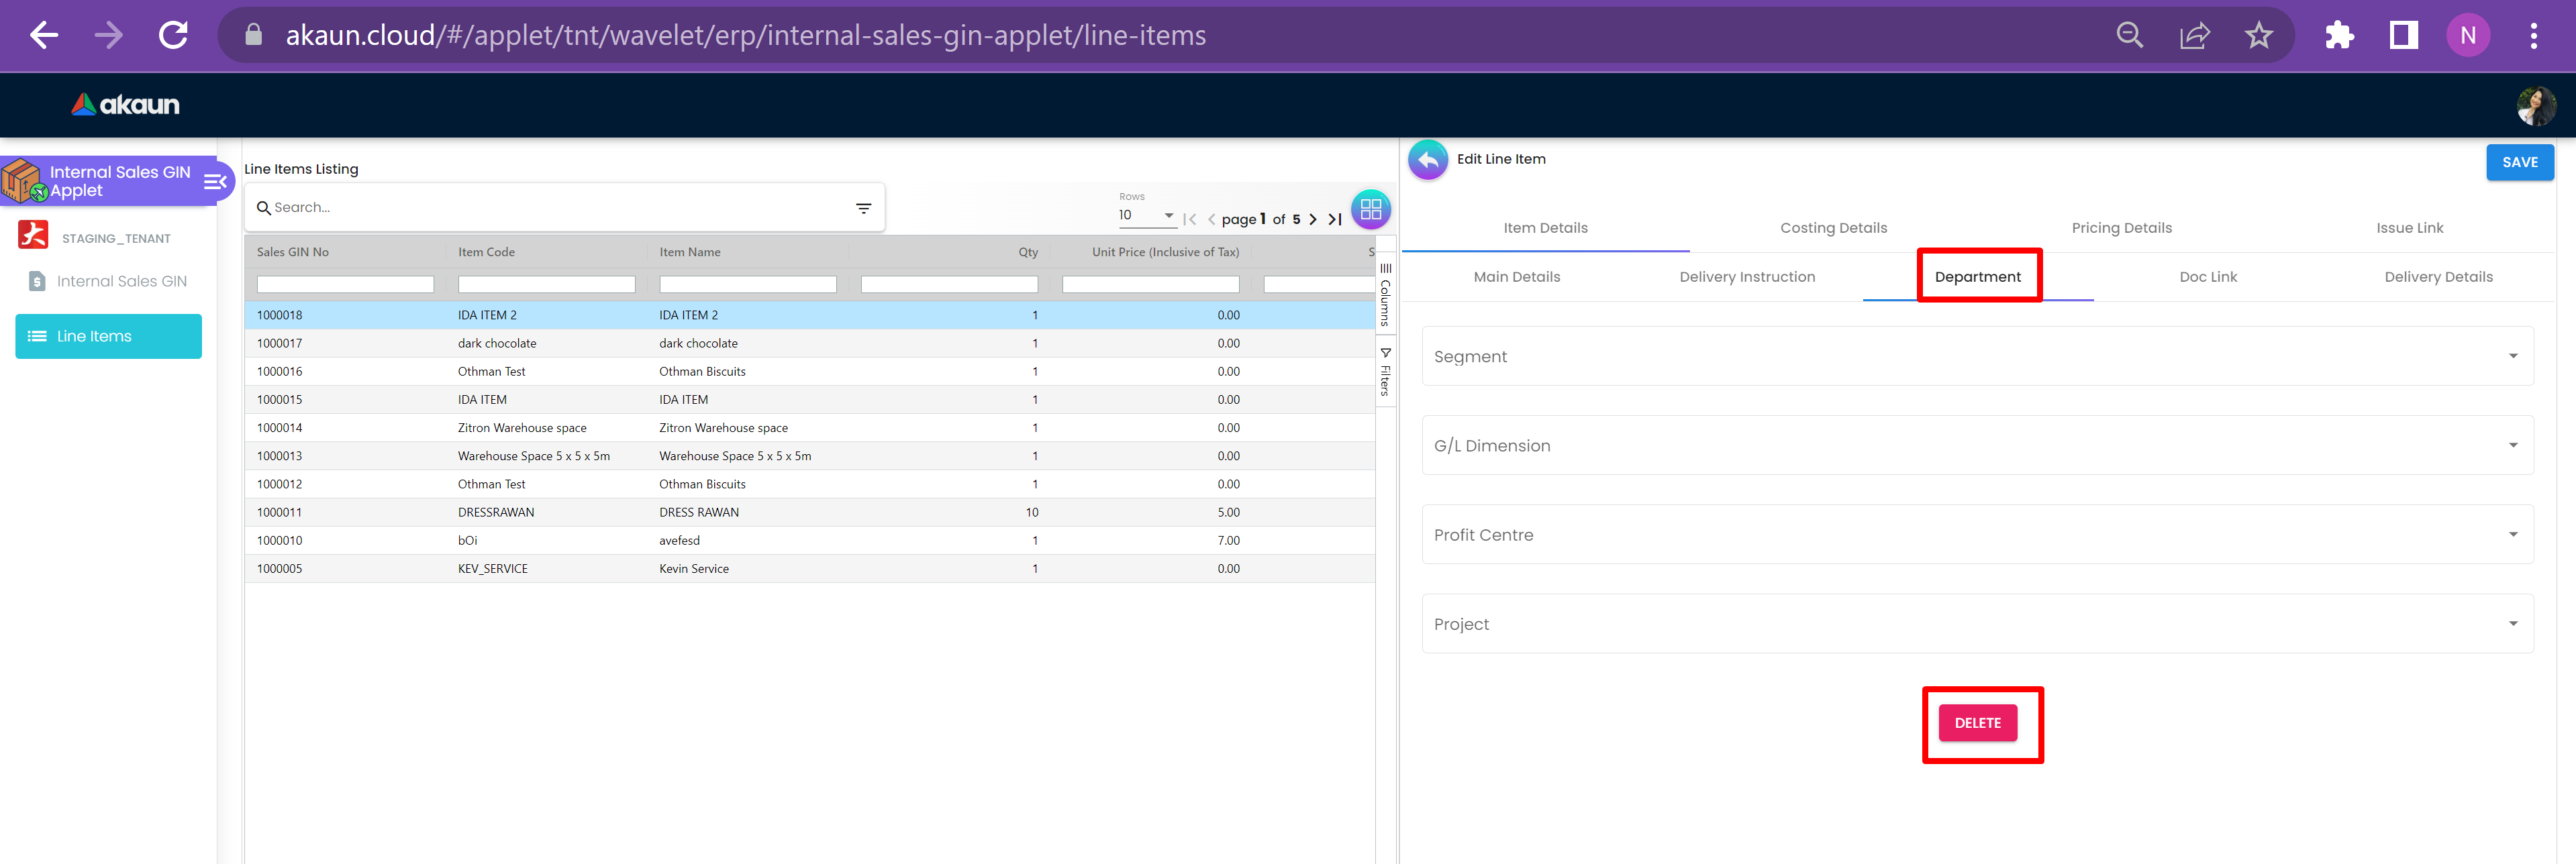Click the red DELETE button

(x=1977, y=722)
